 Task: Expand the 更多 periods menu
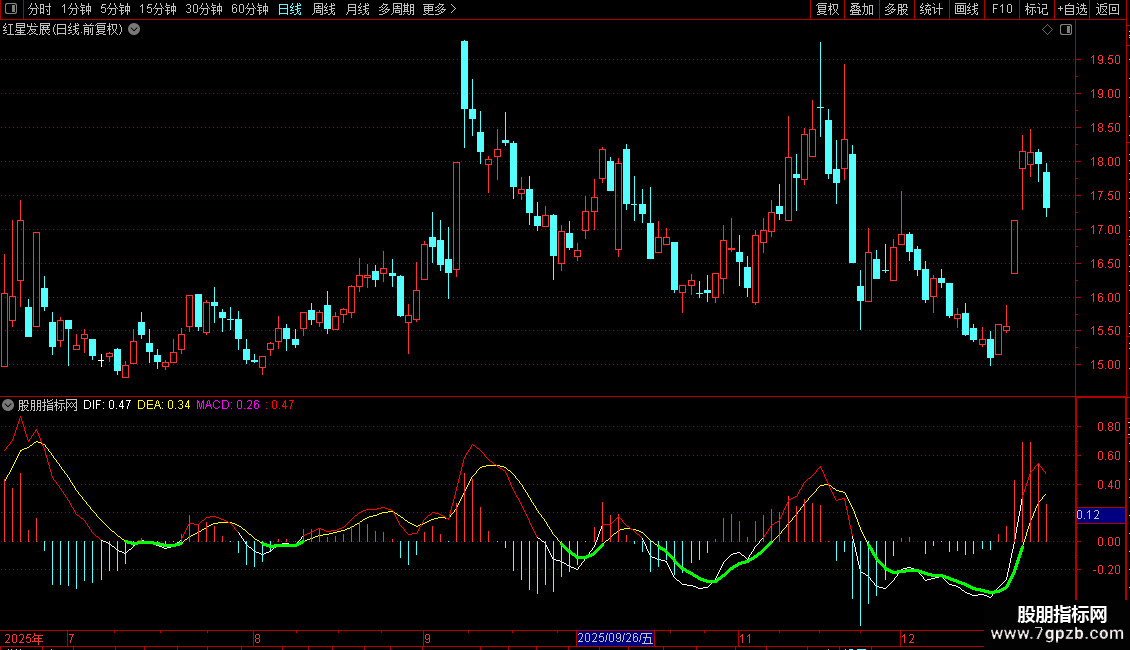(x=439, y=9)
